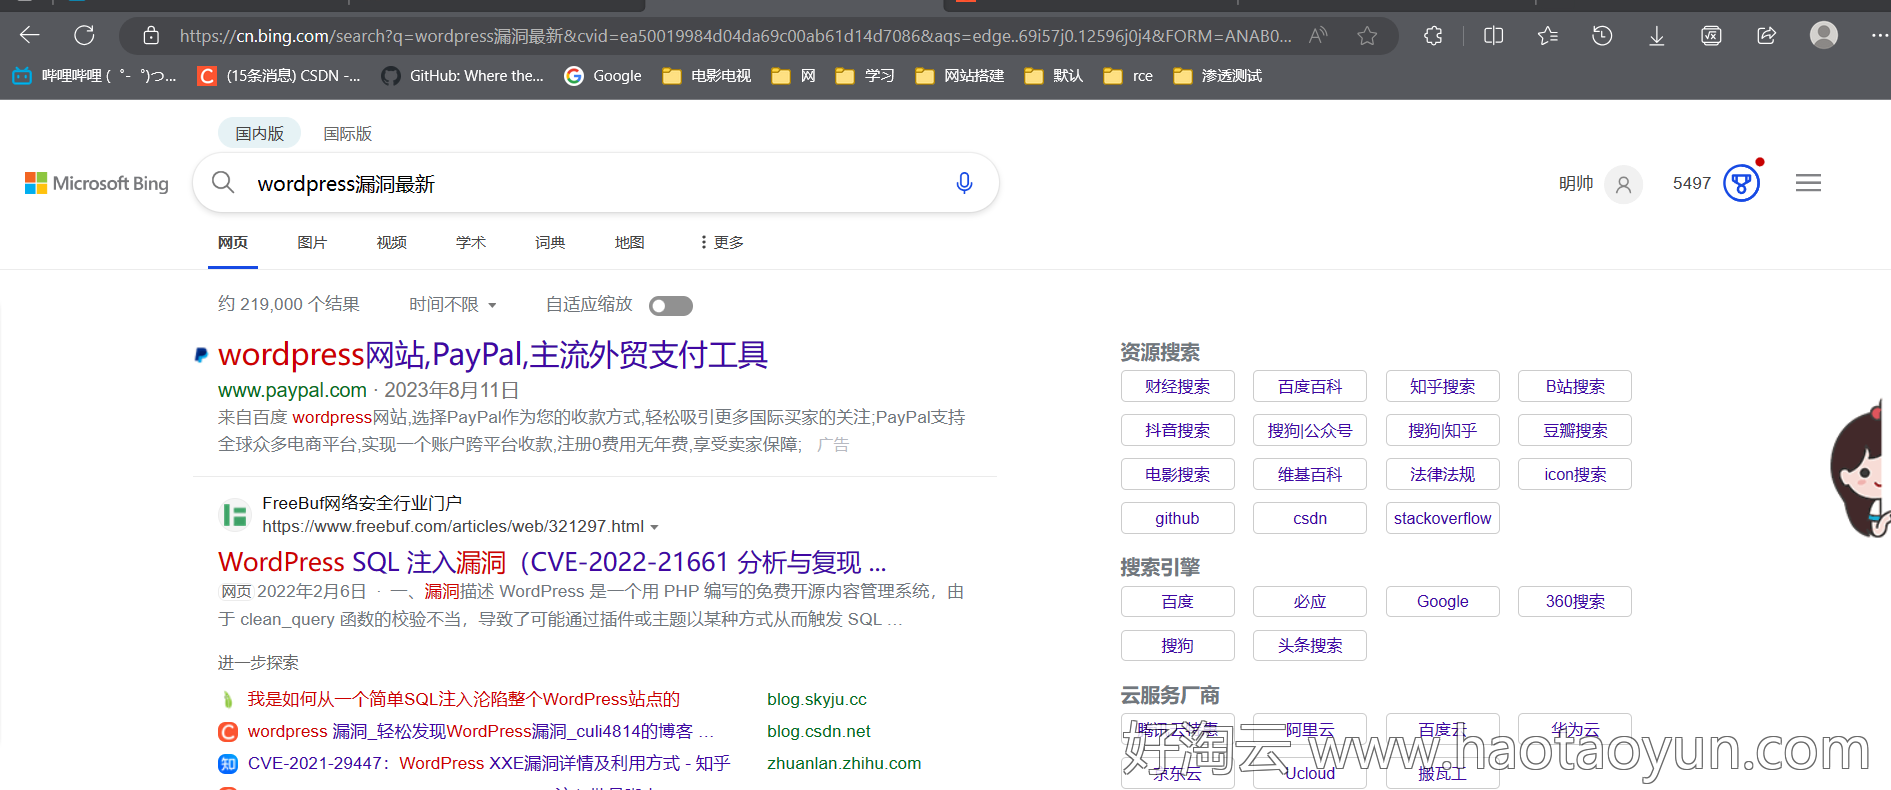Open browser extensions puzzle icon
1891x790 pixels.
click(x=1433, y=36)
